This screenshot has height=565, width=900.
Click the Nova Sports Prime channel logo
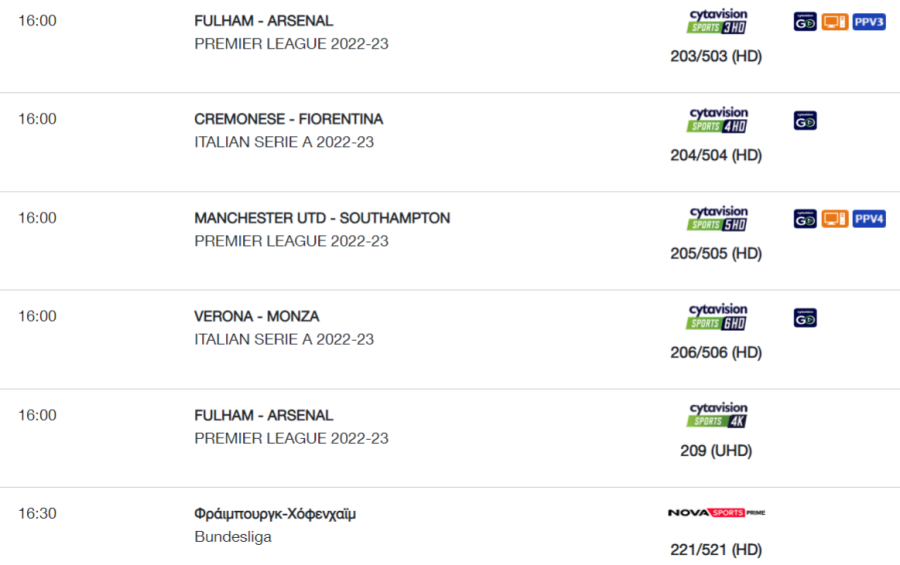click(x=716, y=513)
